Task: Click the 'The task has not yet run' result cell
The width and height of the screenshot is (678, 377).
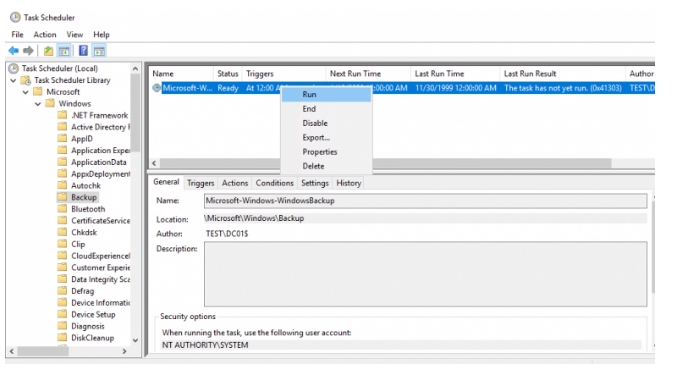Action: [563, 88]
